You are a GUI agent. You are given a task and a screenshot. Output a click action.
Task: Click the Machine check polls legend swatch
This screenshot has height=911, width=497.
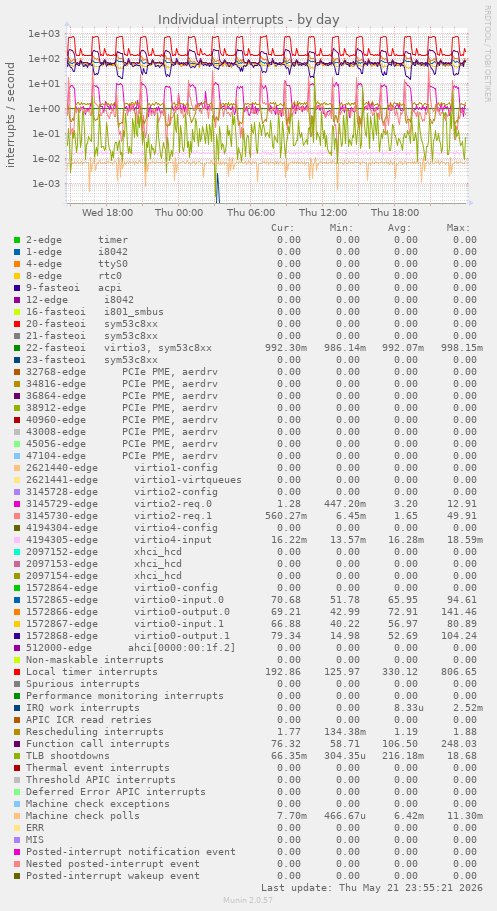(17, 816)
